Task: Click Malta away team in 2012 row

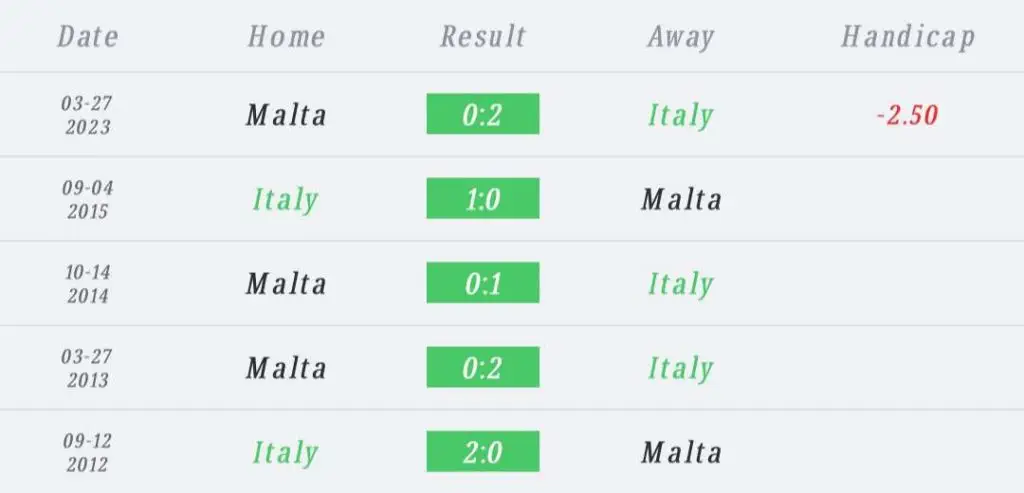Action: coord(681,453)
